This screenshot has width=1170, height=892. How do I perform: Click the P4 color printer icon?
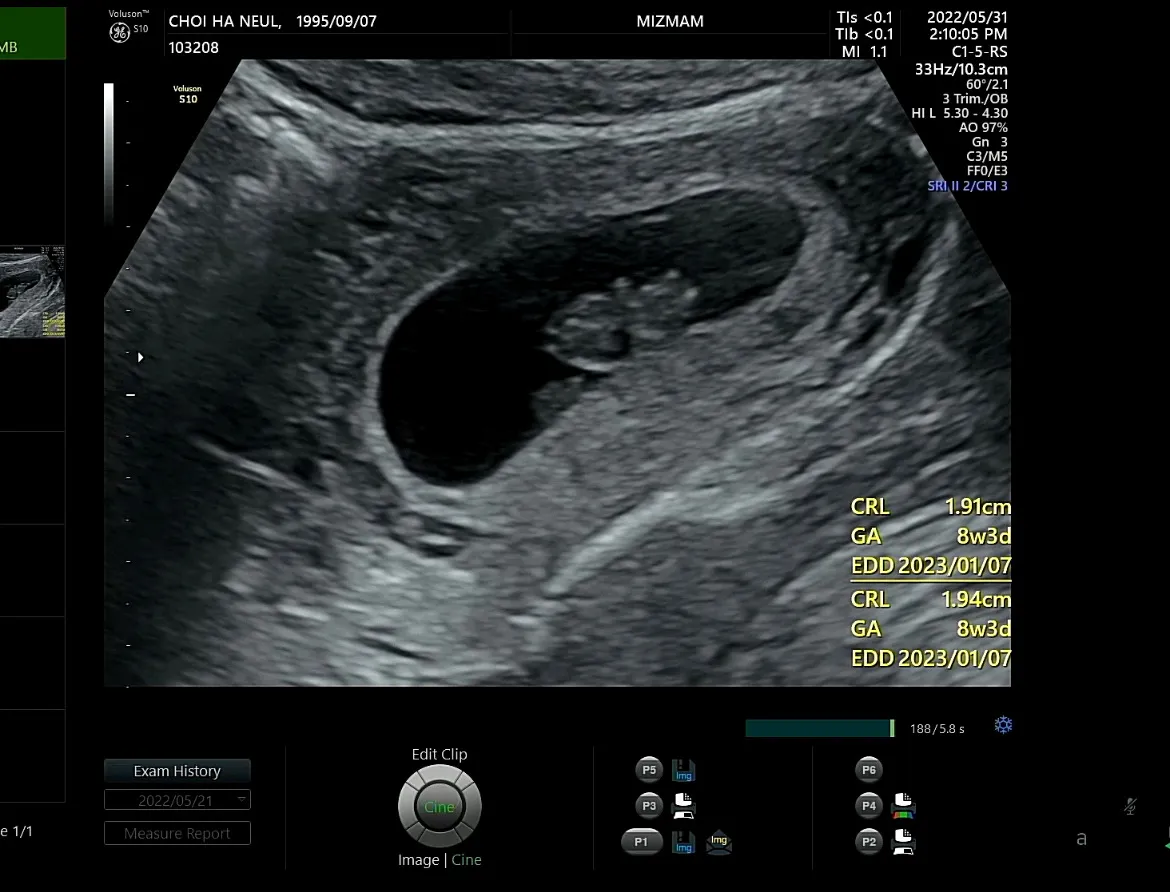[x=903, y=805]
